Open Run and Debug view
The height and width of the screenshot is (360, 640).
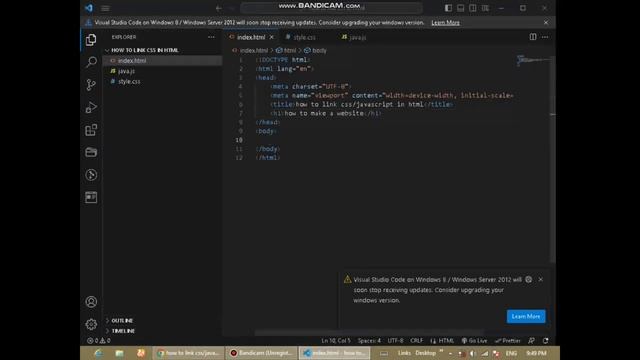point(91,107)
